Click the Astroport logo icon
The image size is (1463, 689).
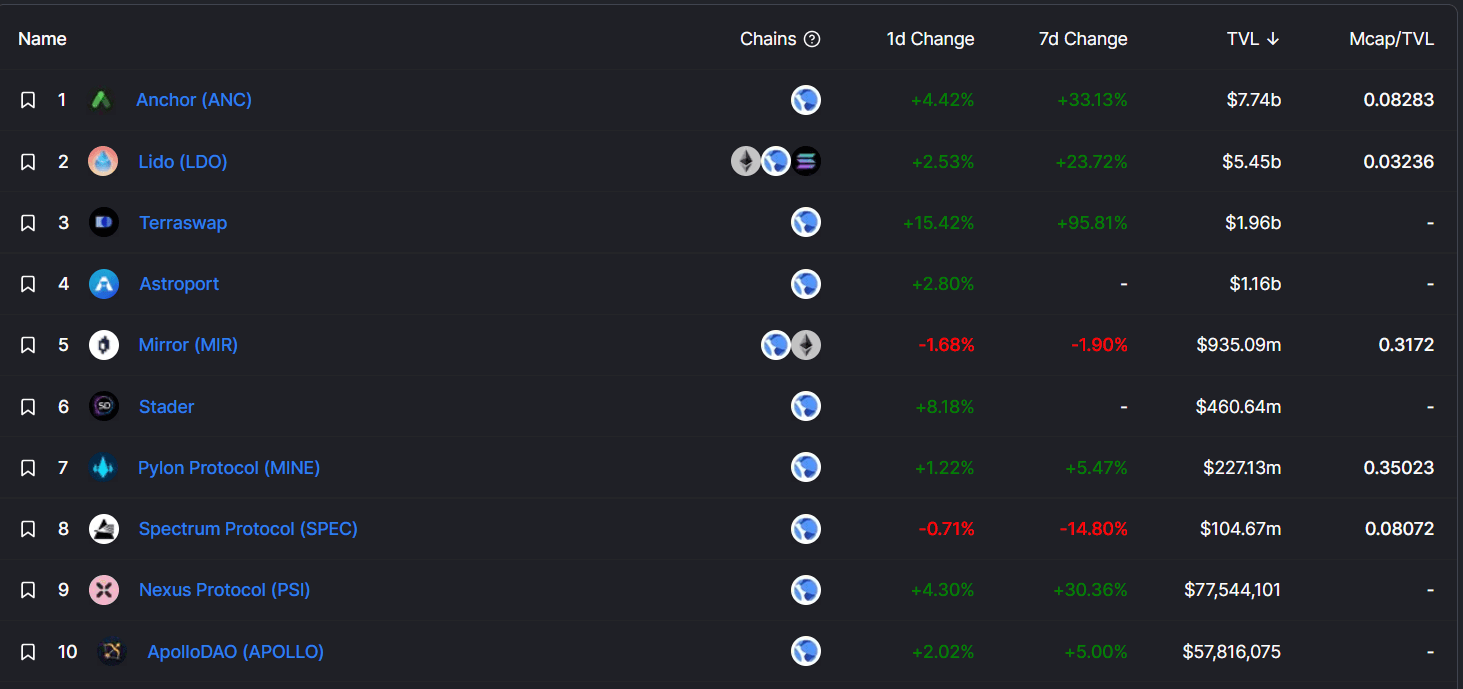[x=104, y=284]
